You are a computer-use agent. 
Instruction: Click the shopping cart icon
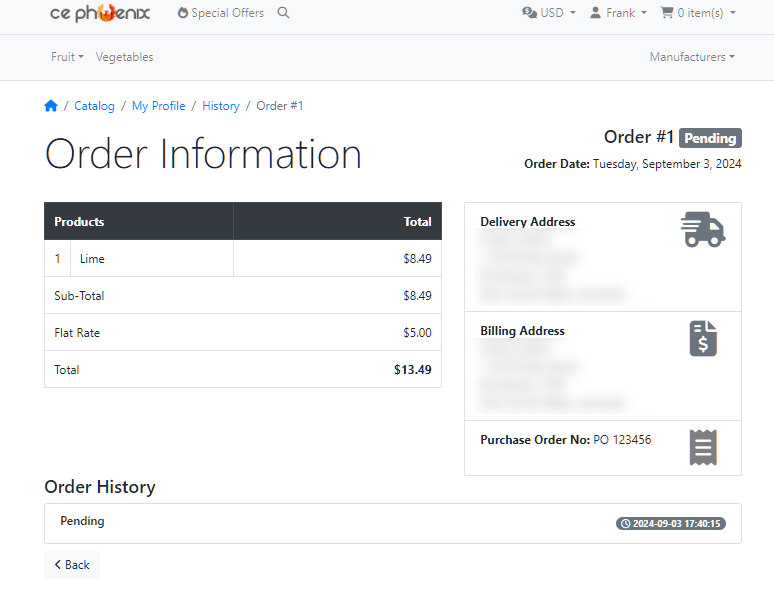[667, 12]
